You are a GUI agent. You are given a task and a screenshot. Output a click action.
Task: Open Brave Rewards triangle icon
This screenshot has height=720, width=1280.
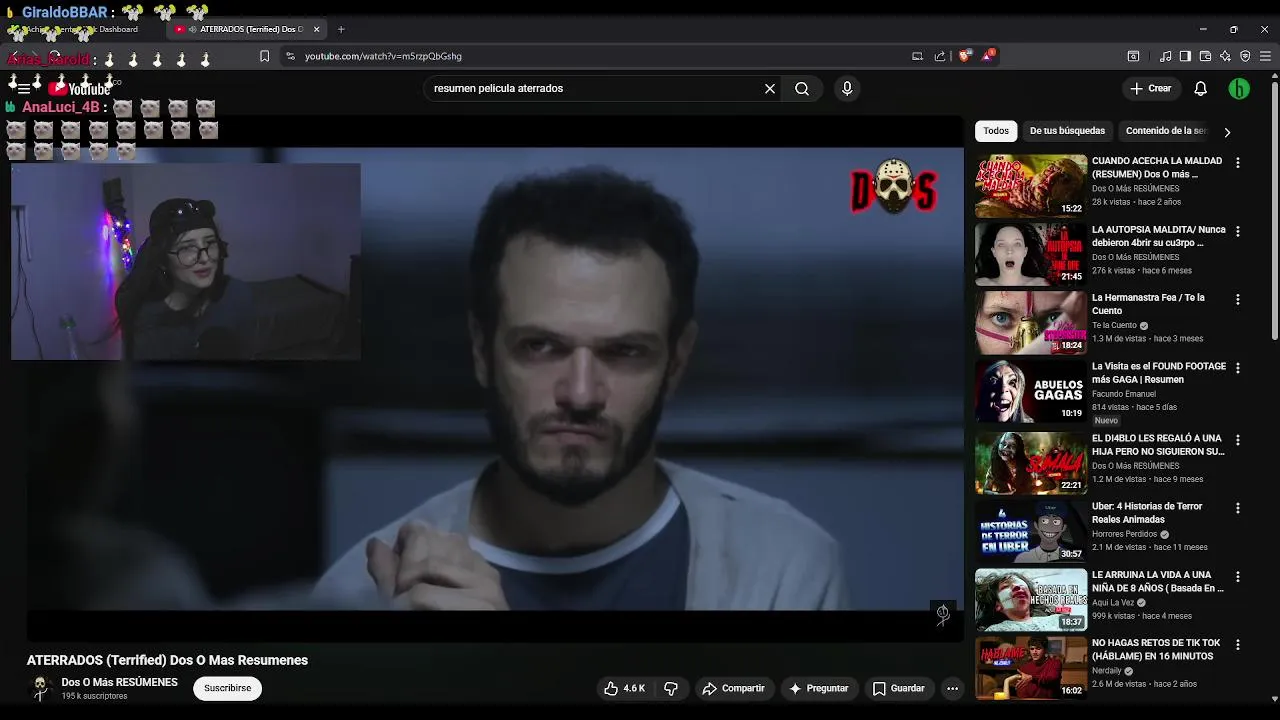[x=988, y=56]
